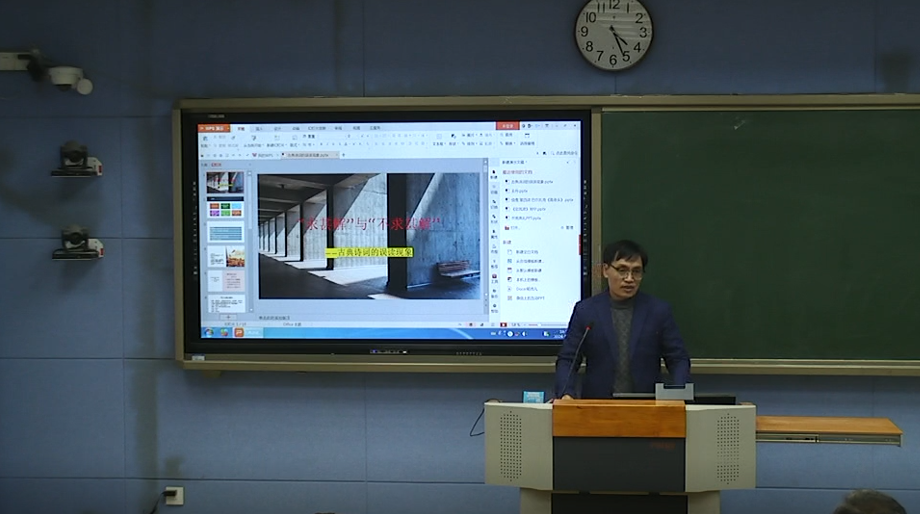Open the Start ribbon tab
The image size is (920, 514).
coord(241,128)
